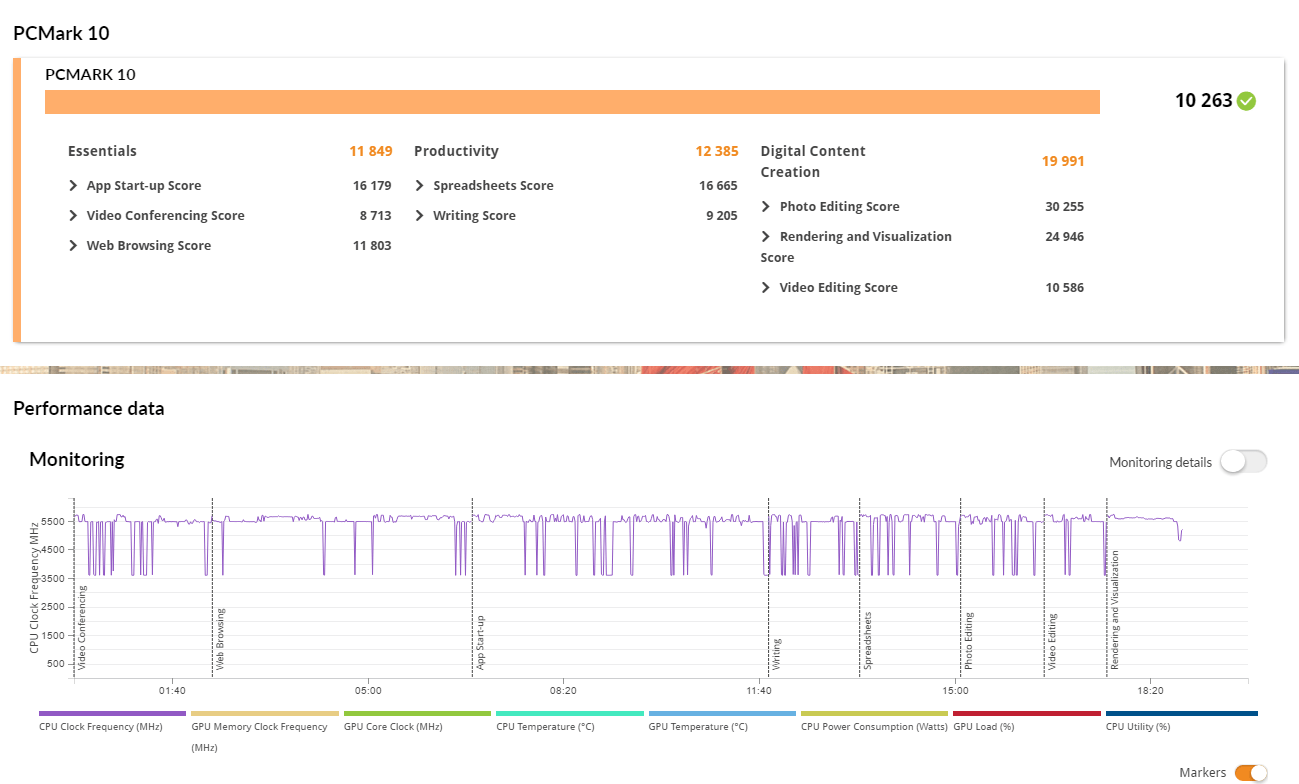Click the App Start-up timeline marker
Viewport: 1299px width, 784px height.
tap(481, 642)
